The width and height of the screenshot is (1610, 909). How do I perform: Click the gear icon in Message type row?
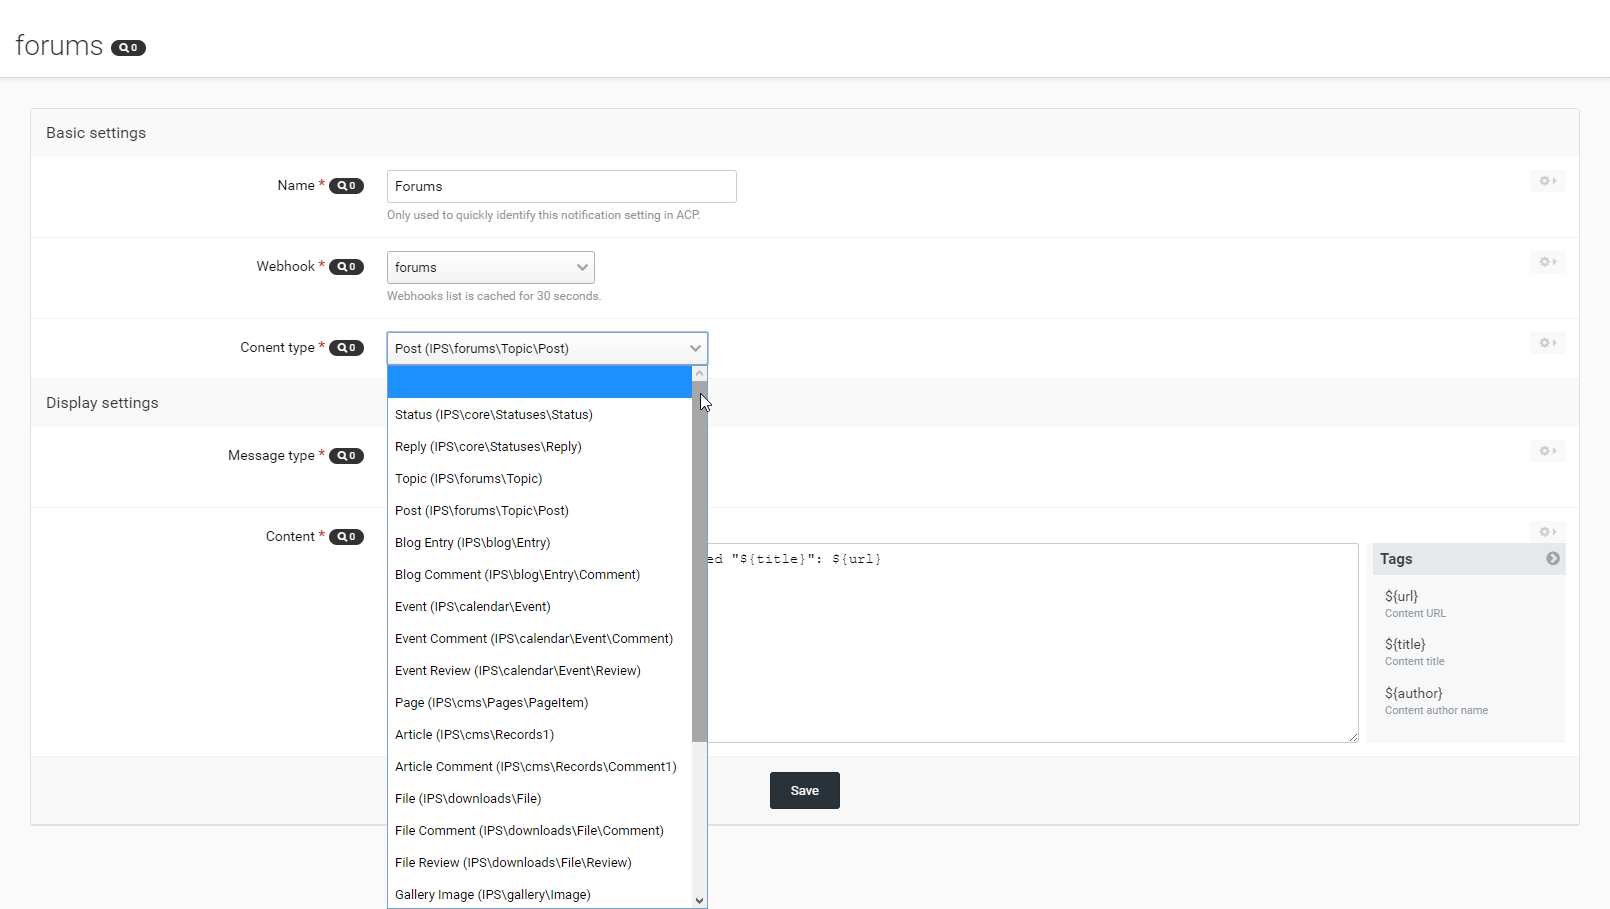point(1547,451)
